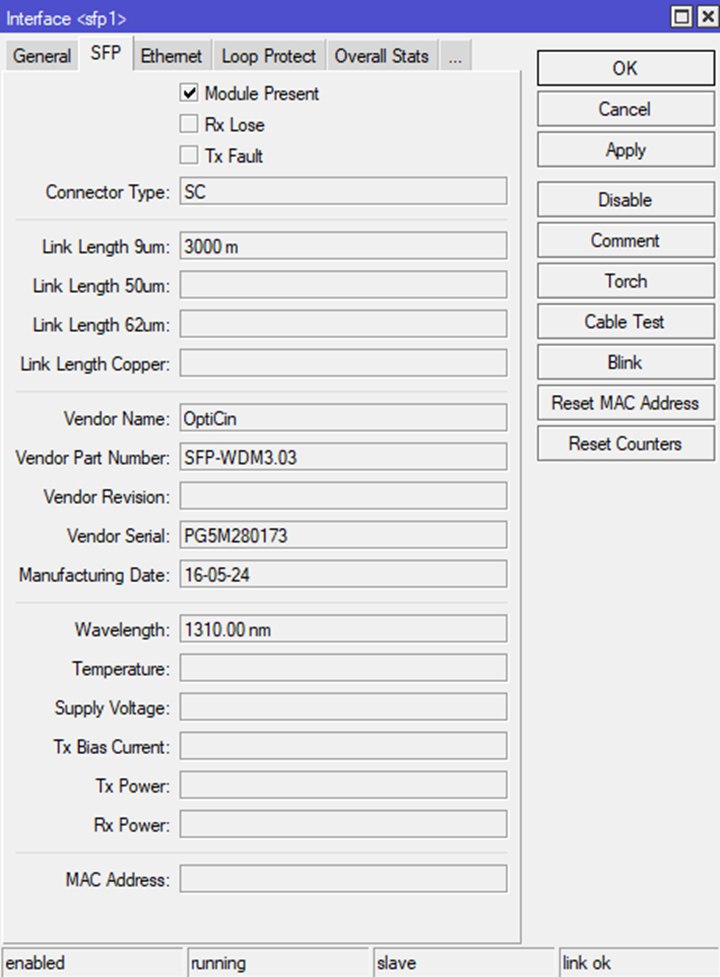The height and width of the screenshot is (977, 720).
Task: Select the SFP tab
Action: [105, 53]
